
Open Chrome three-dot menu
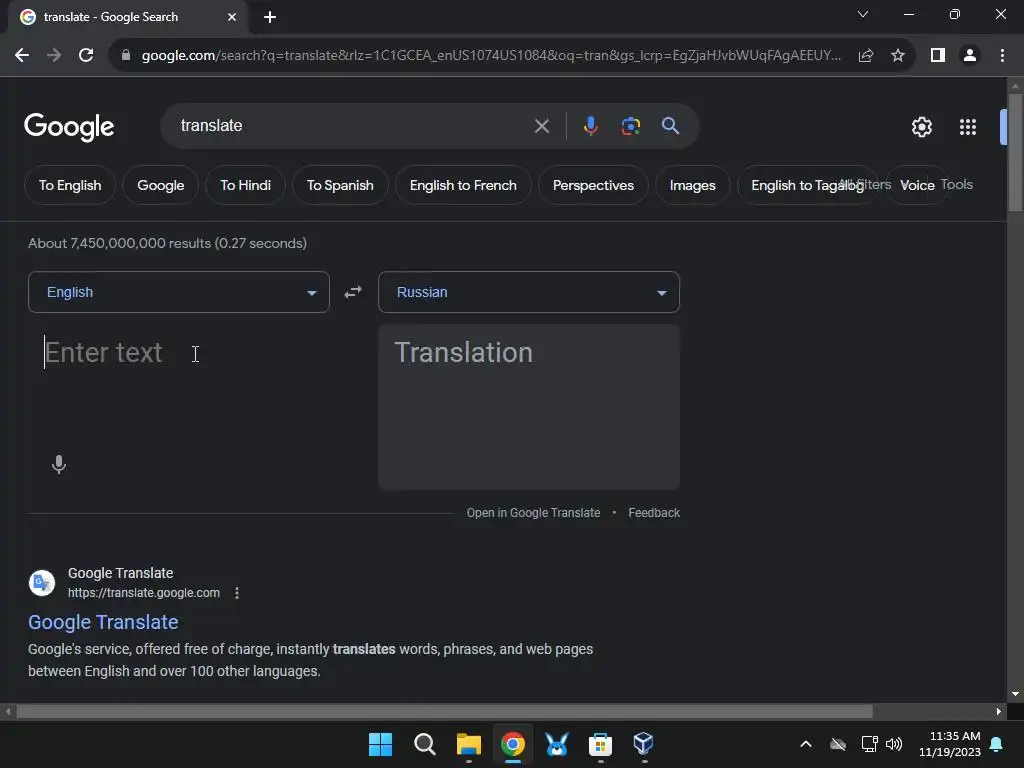pos(1002,56)
